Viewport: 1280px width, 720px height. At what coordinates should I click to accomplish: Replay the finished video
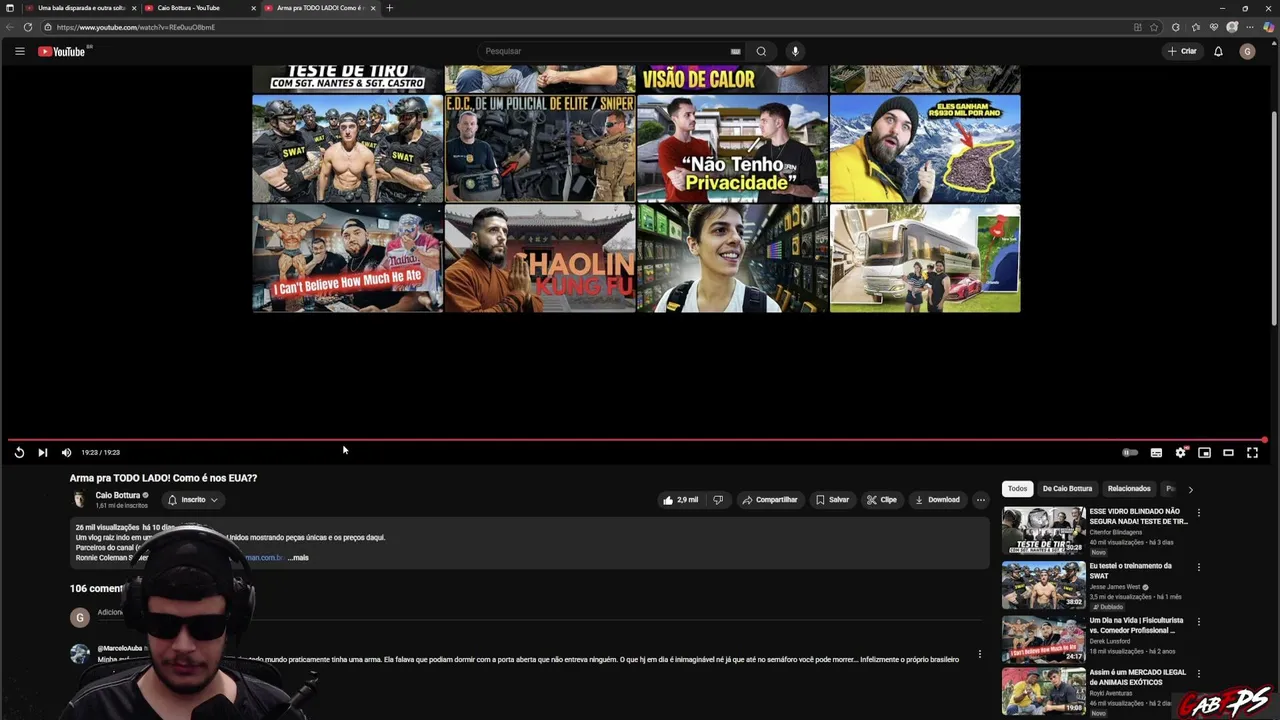coord(19,453)
